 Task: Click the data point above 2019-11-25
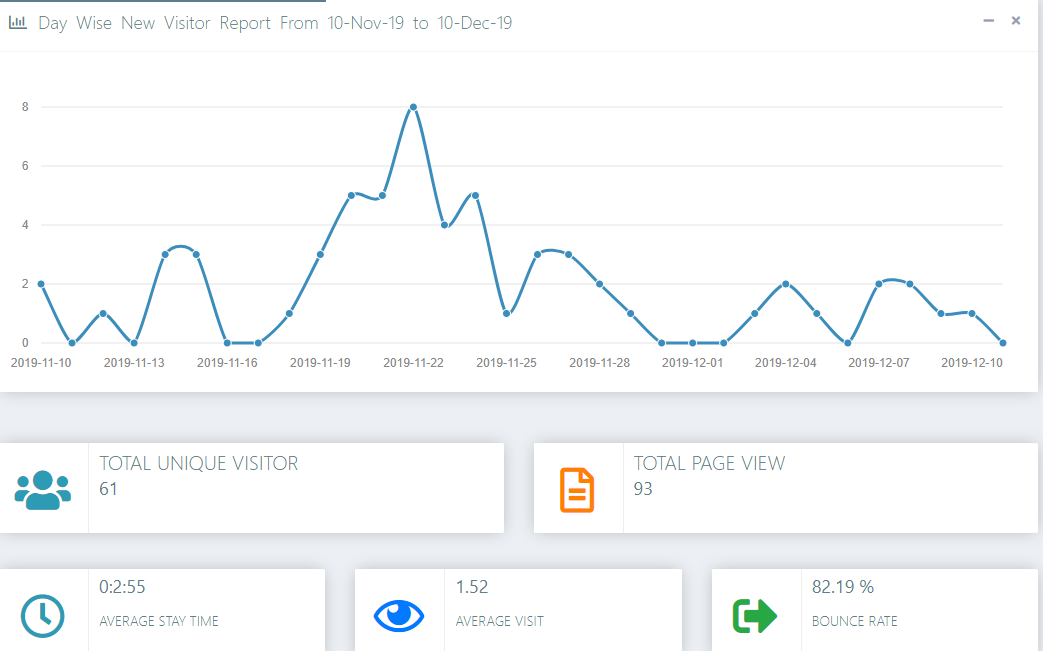click(506, 313)
